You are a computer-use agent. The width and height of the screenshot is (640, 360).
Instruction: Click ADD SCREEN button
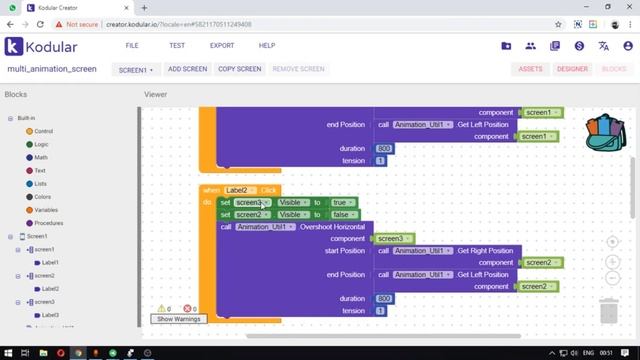(x=187, y=69)
